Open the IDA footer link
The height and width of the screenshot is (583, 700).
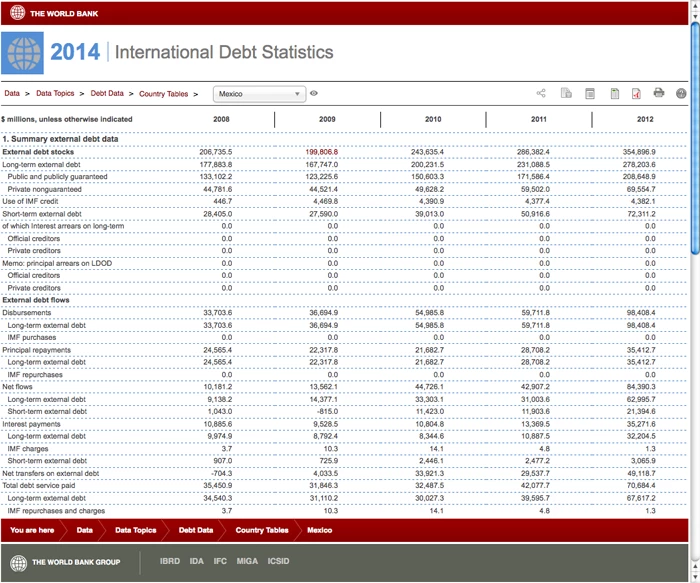(196, 561)
